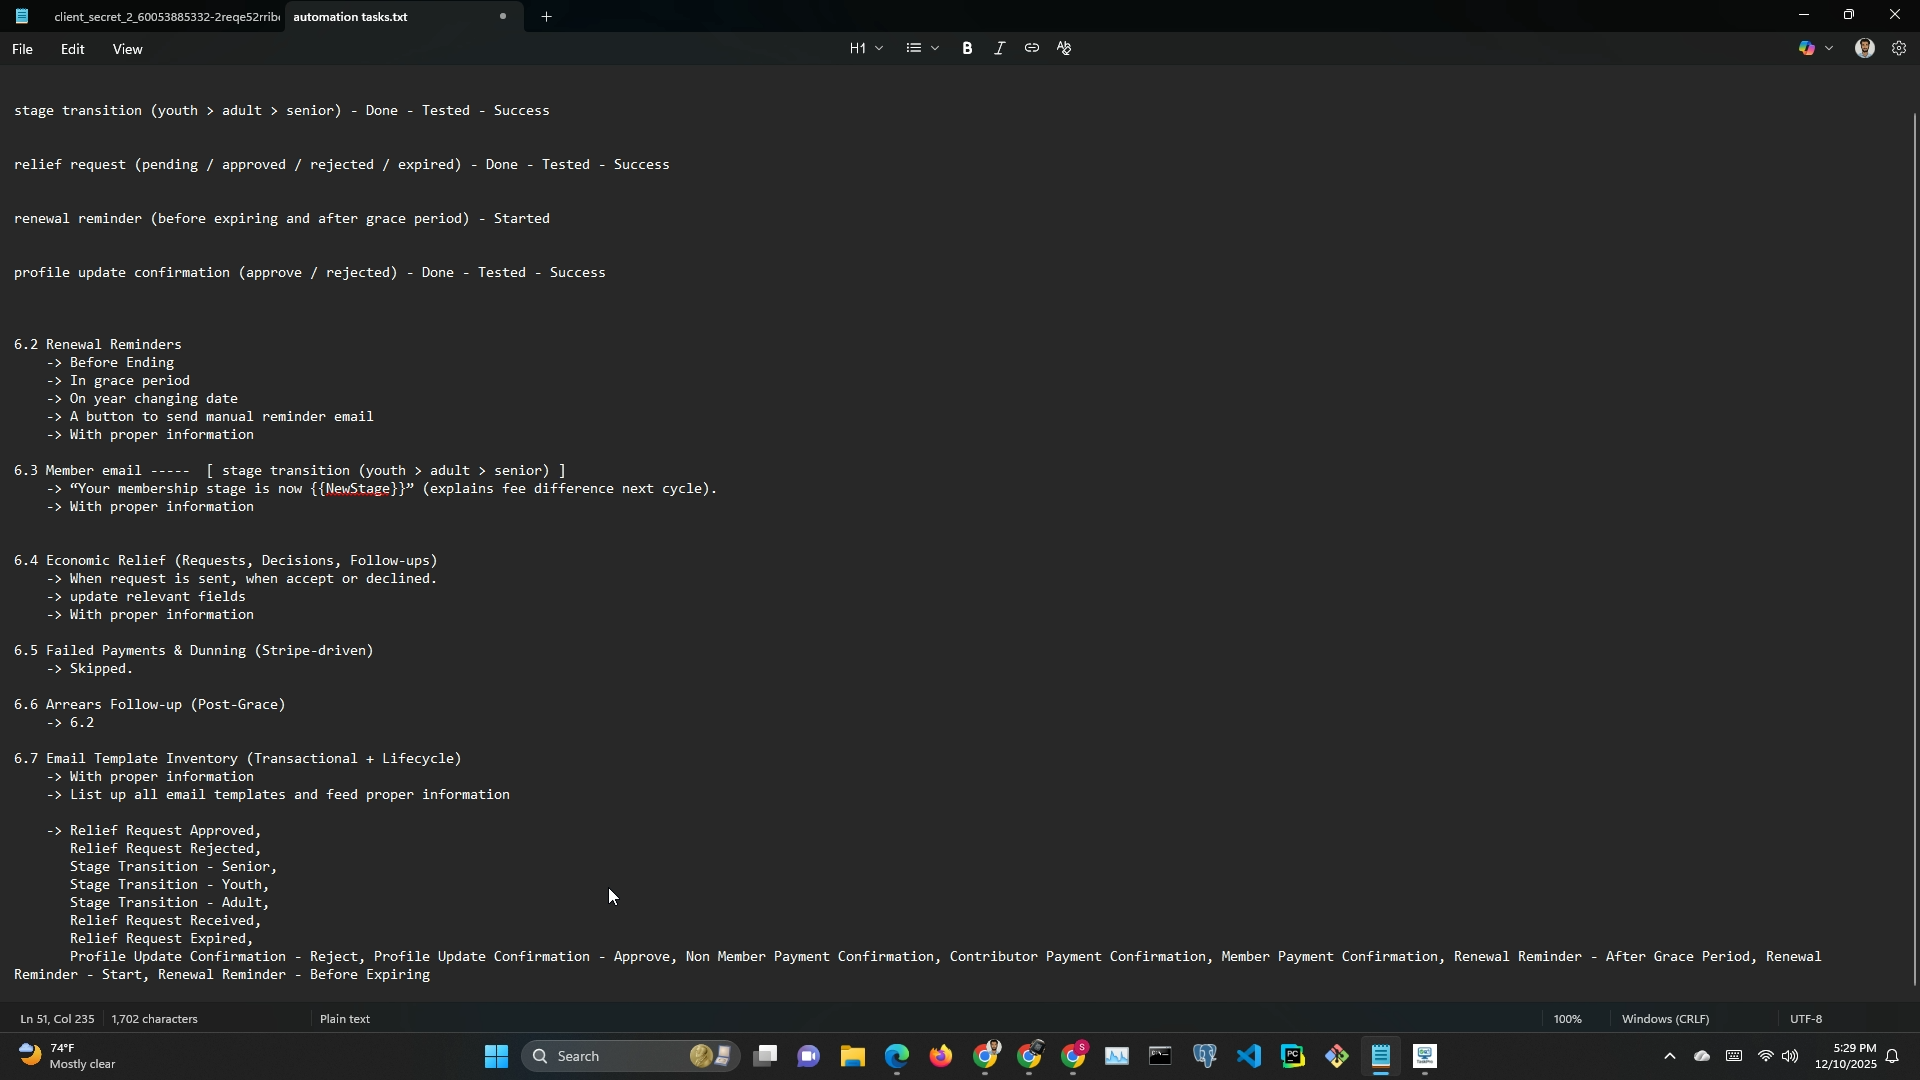Open the Copilot dropdown chevron

[x=1830, y=48]
